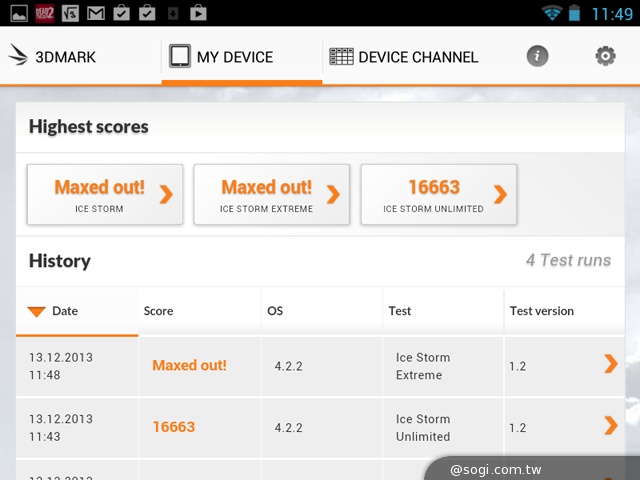
Task: Open Ice Storm Extreme score card
Action: [271, 194]
